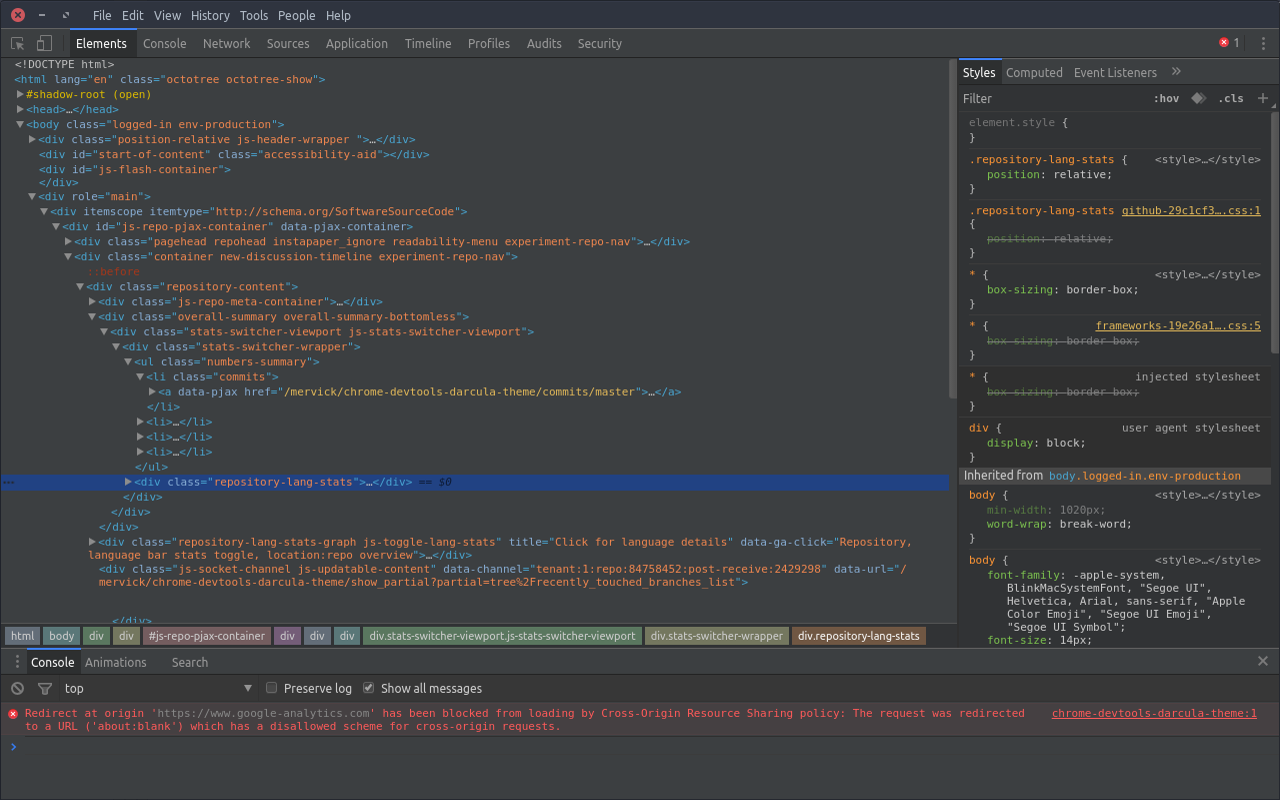Click the plus icon for a new style rule
Image resolution: width=1280 pixels, height=800 pixels.
pos(1263,98)
